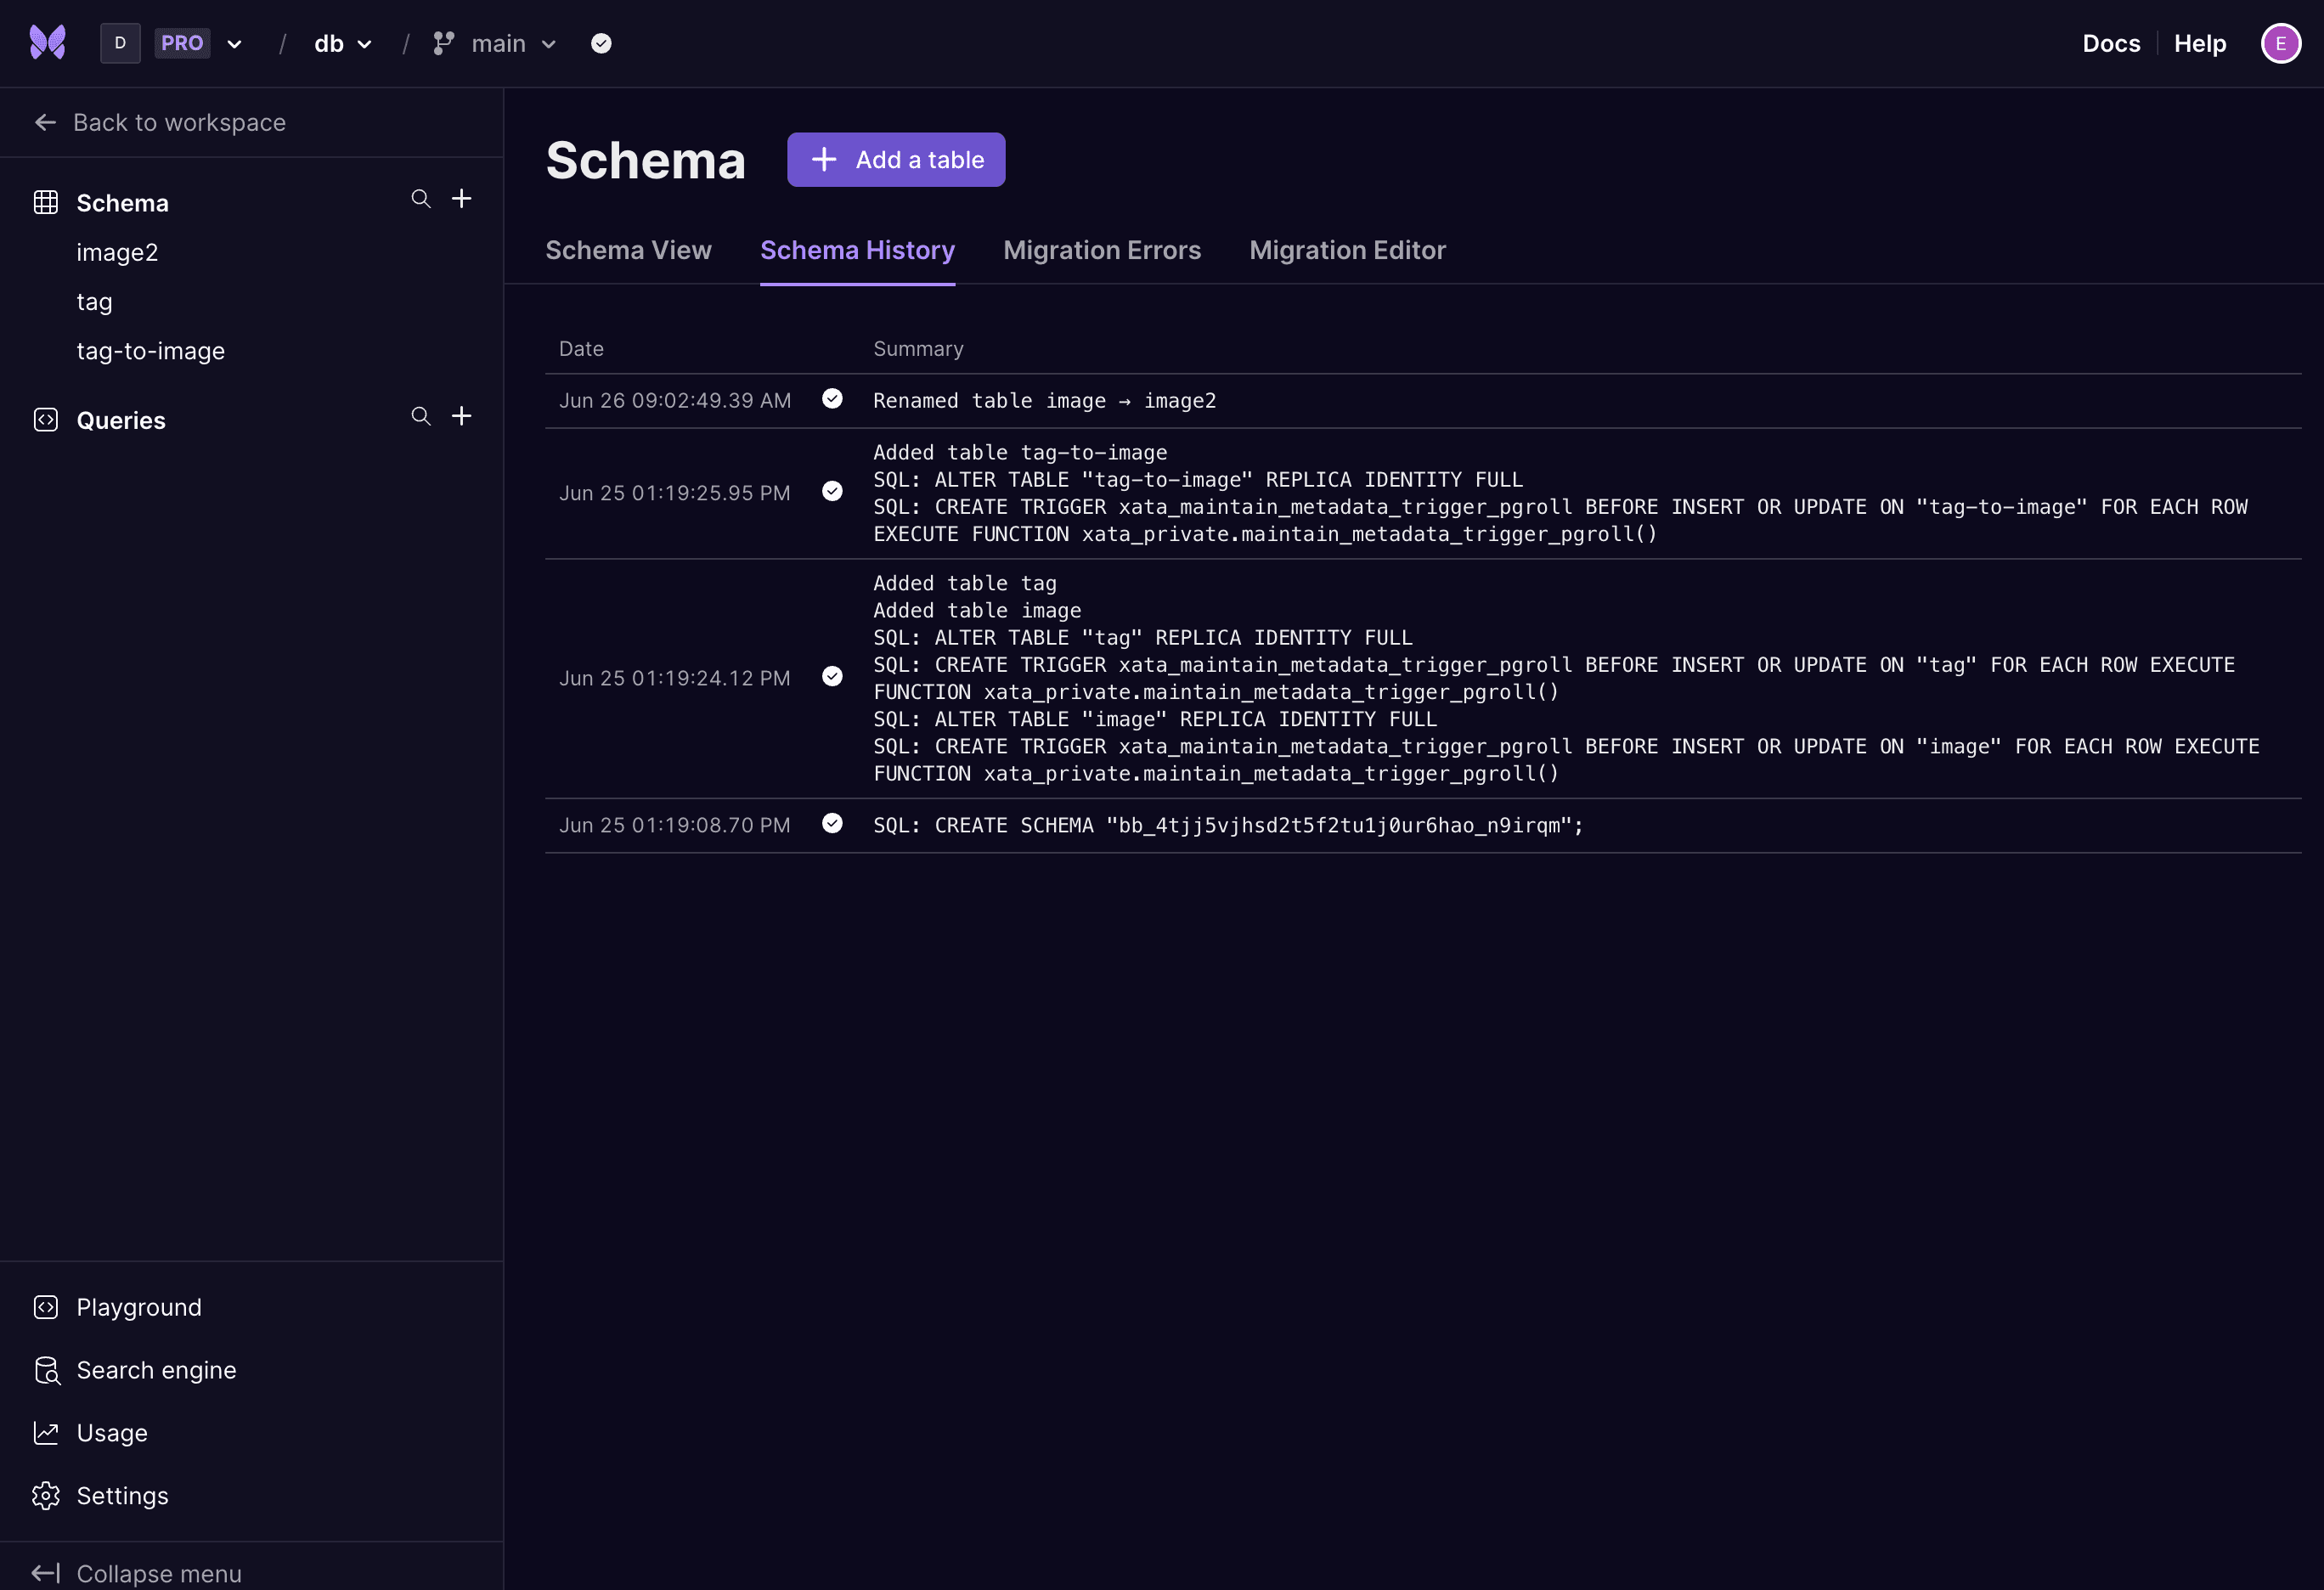This screenshot has width=2324, height=1590.
Task: Open the Help link
Action: [x=2199, y=43]
